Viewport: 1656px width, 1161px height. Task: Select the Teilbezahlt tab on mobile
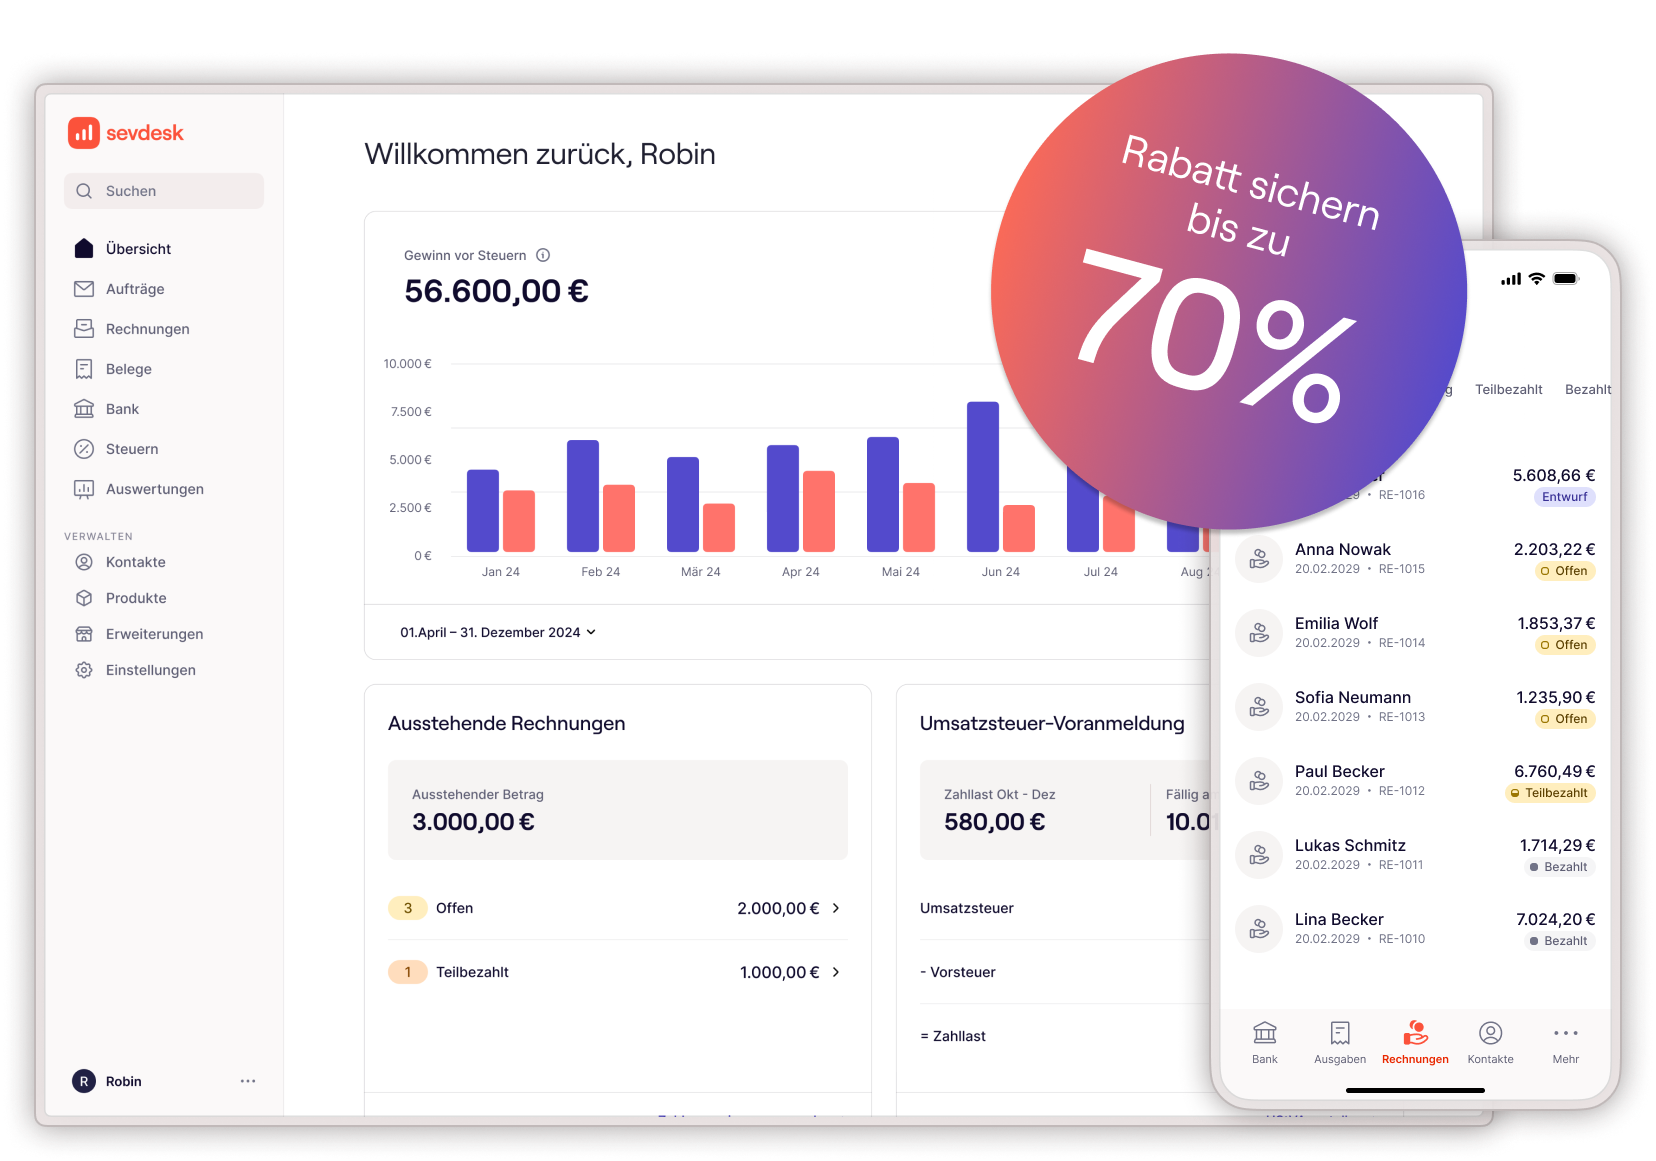(x=1508, y=389)
